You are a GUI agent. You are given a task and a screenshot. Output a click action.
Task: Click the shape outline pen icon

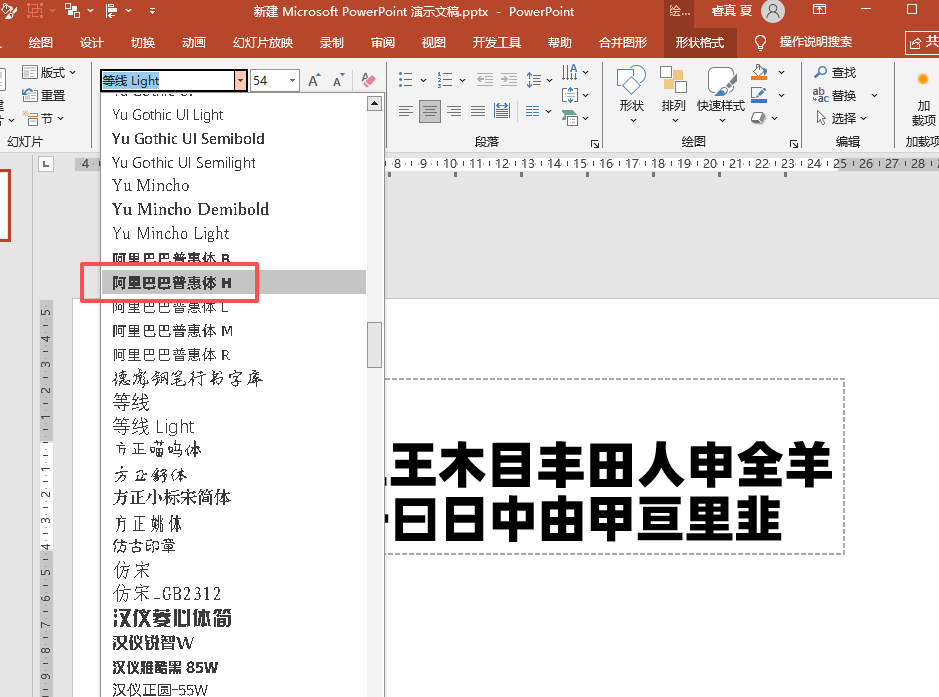[x=759, y=95]
